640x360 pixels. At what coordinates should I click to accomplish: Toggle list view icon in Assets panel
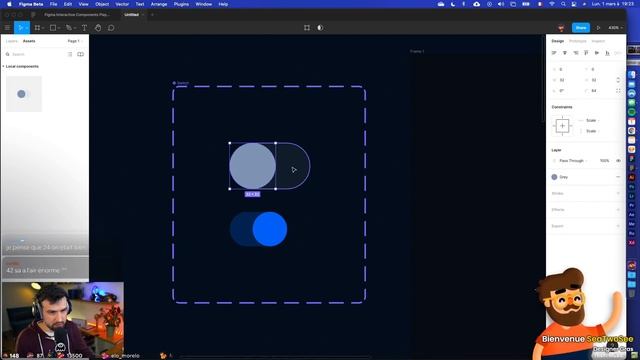click(70, 54)
